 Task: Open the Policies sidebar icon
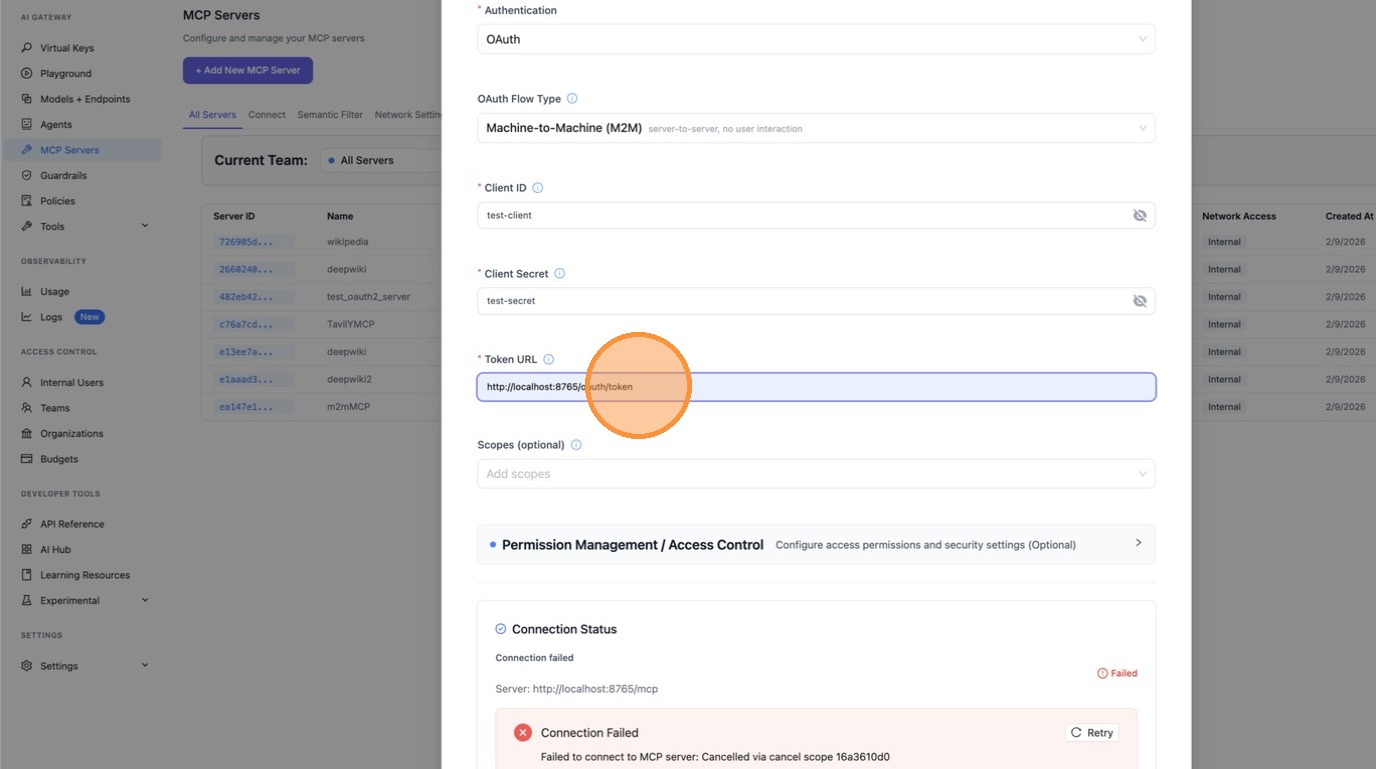[x=27, y=201]
